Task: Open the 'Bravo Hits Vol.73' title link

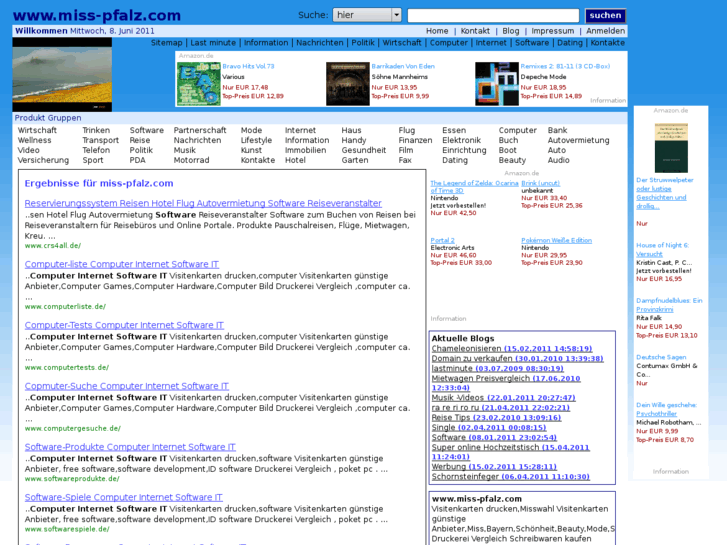Action: (x=248, y=66)
